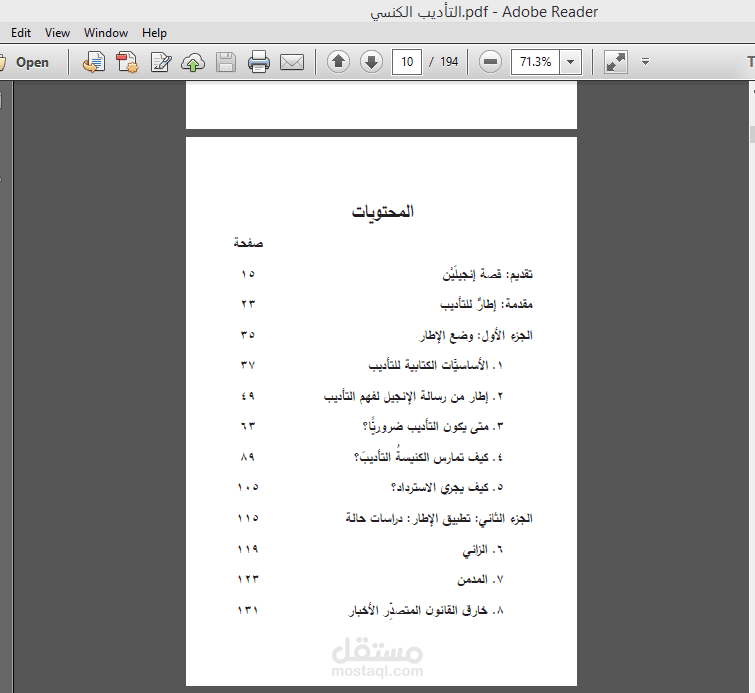
Task: Click the Print icon
Action: coord(259,62)
